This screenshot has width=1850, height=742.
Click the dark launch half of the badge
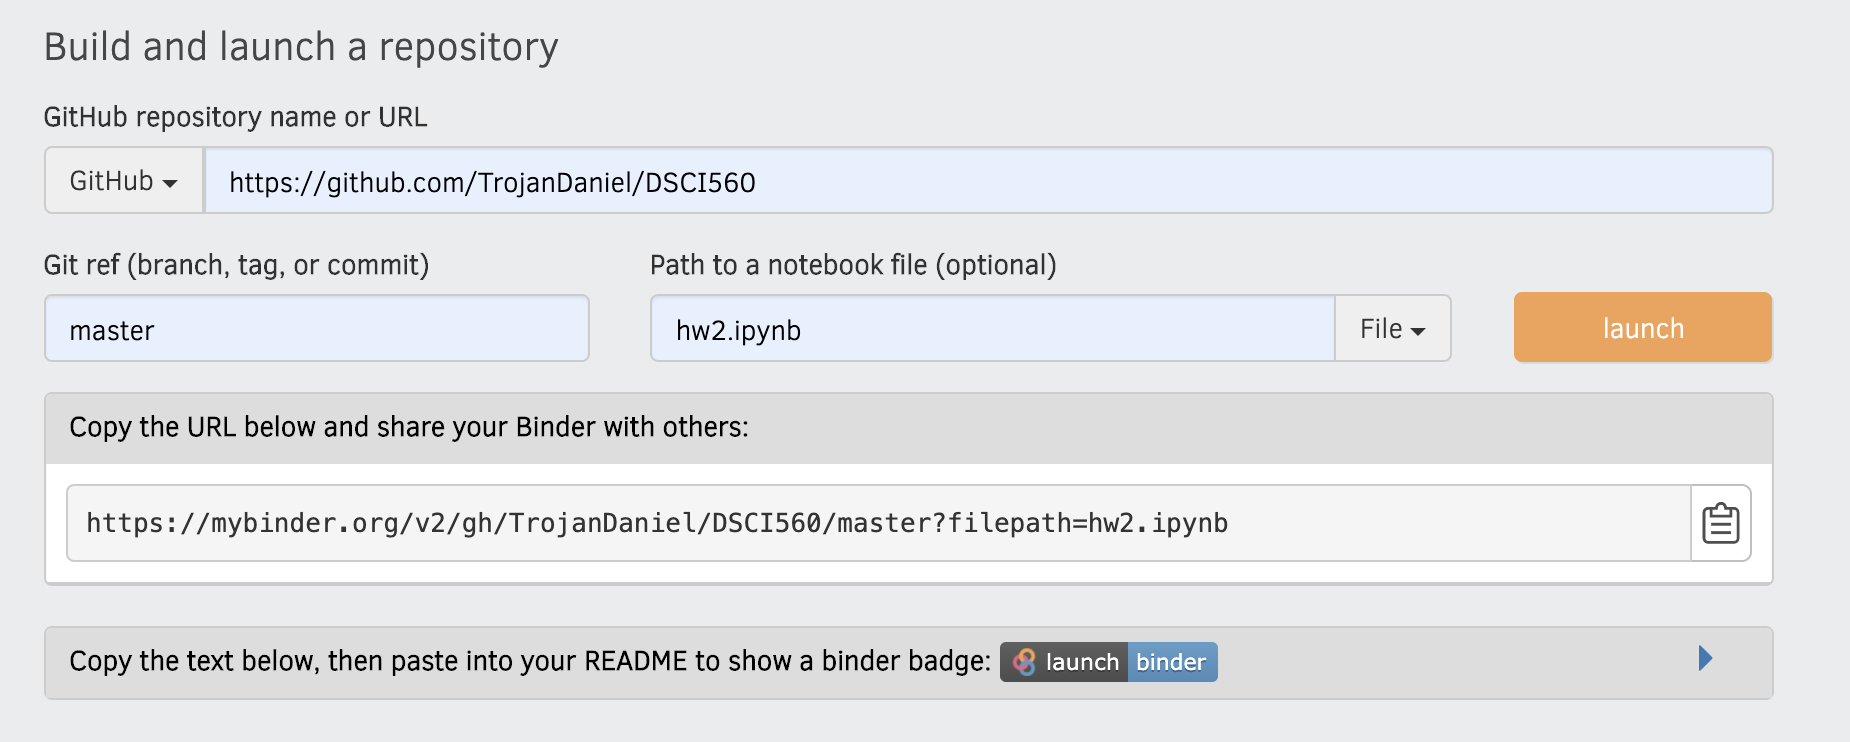(1065, 662)
